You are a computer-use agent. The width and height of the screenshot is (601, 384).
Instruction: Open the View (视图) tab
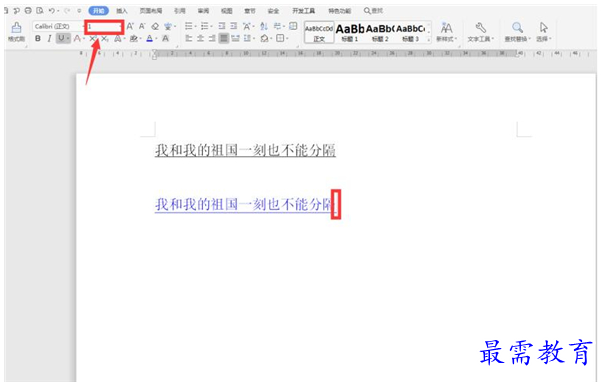(x=227, y=11)
